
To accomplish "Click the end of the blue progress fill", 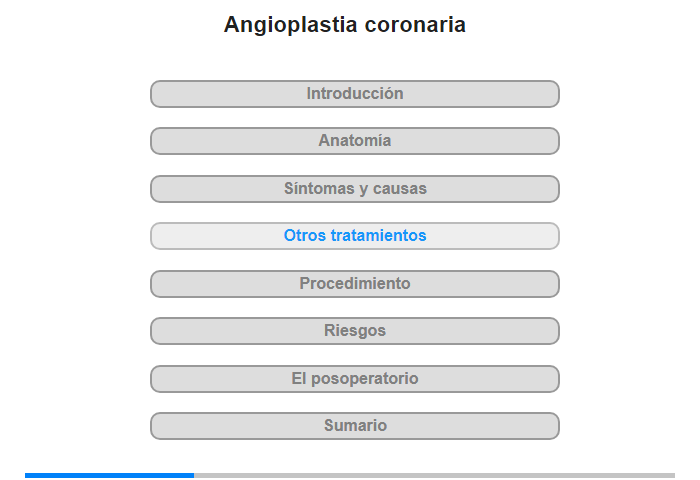I will point(192,475).
